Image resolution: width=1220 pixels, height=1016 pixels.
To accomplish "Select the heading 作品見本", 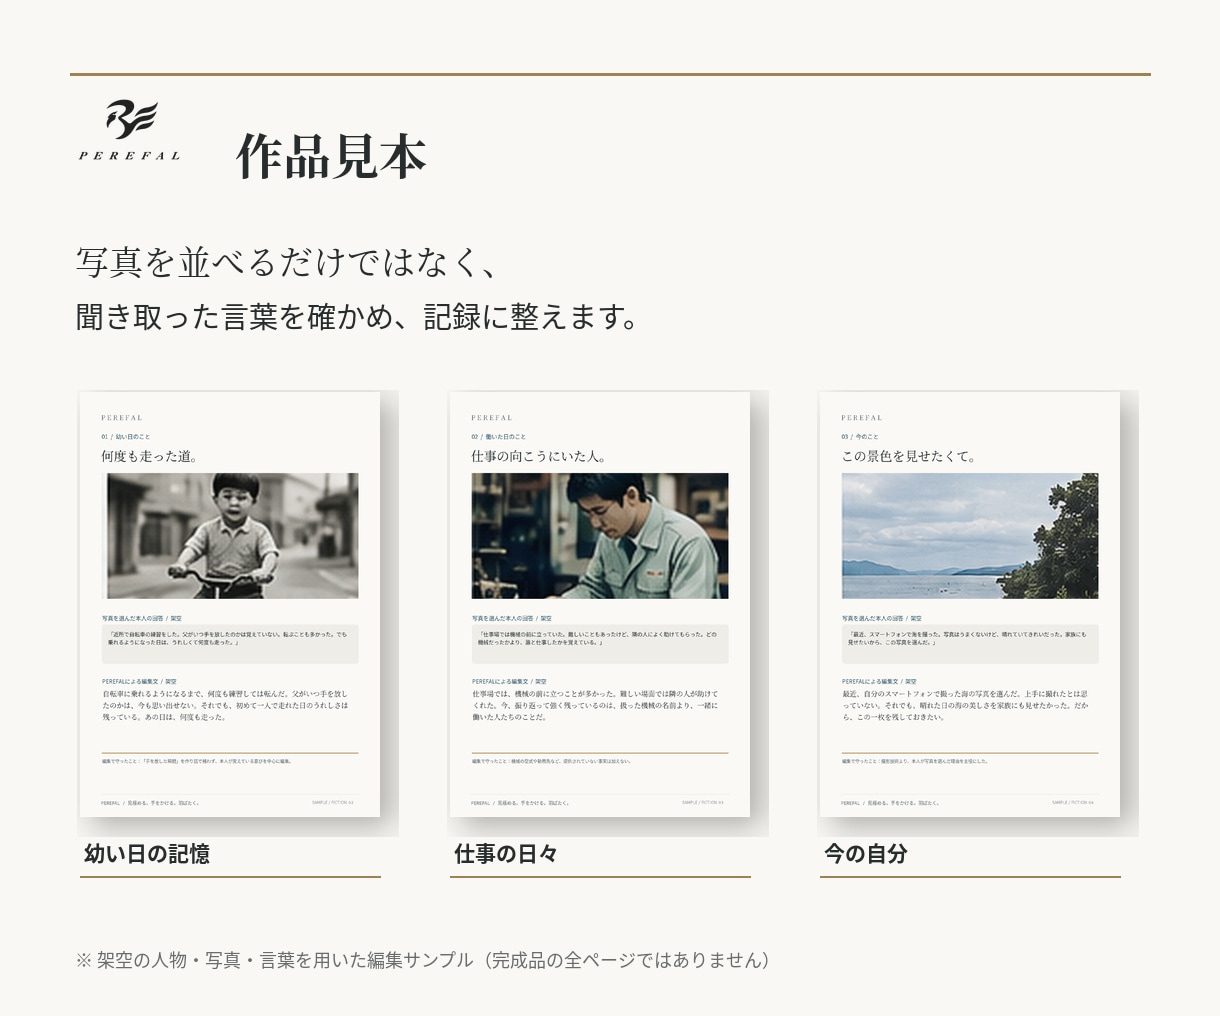I will tap(332, 156).
